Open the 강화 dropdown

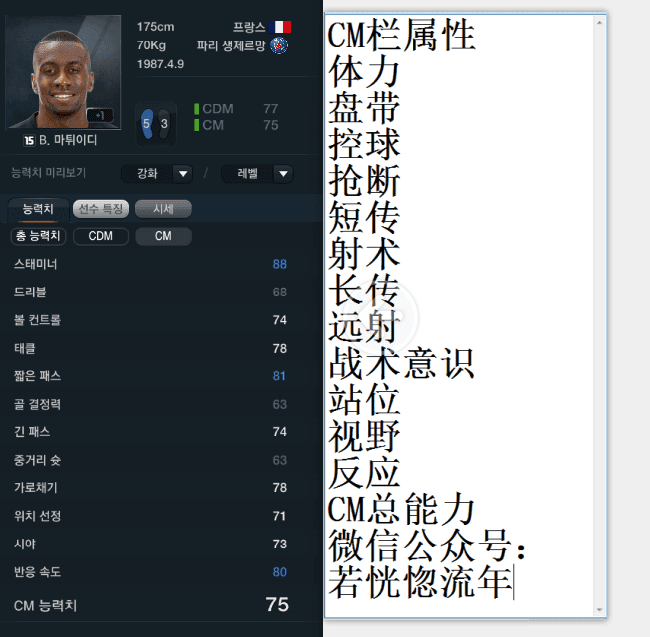(157, 174)
